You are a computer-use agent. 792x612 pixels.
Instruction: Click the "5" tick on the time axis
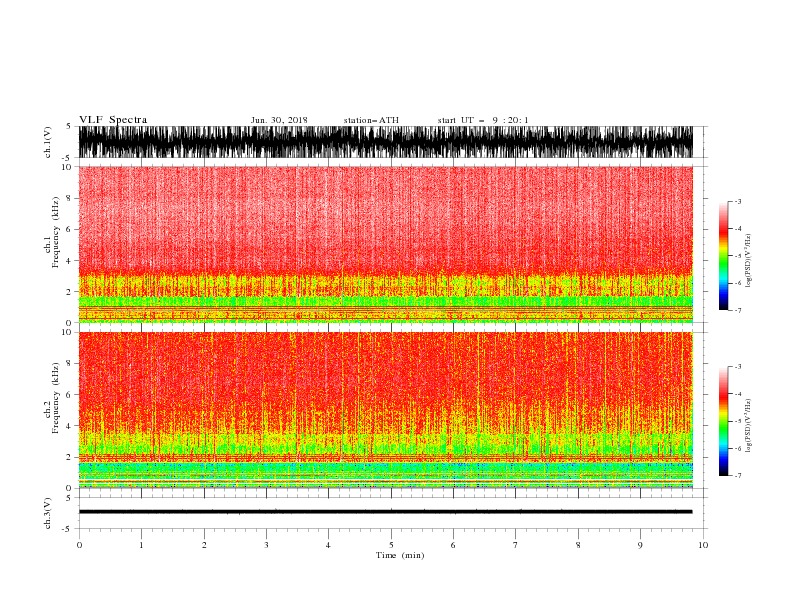coord(391,545)
